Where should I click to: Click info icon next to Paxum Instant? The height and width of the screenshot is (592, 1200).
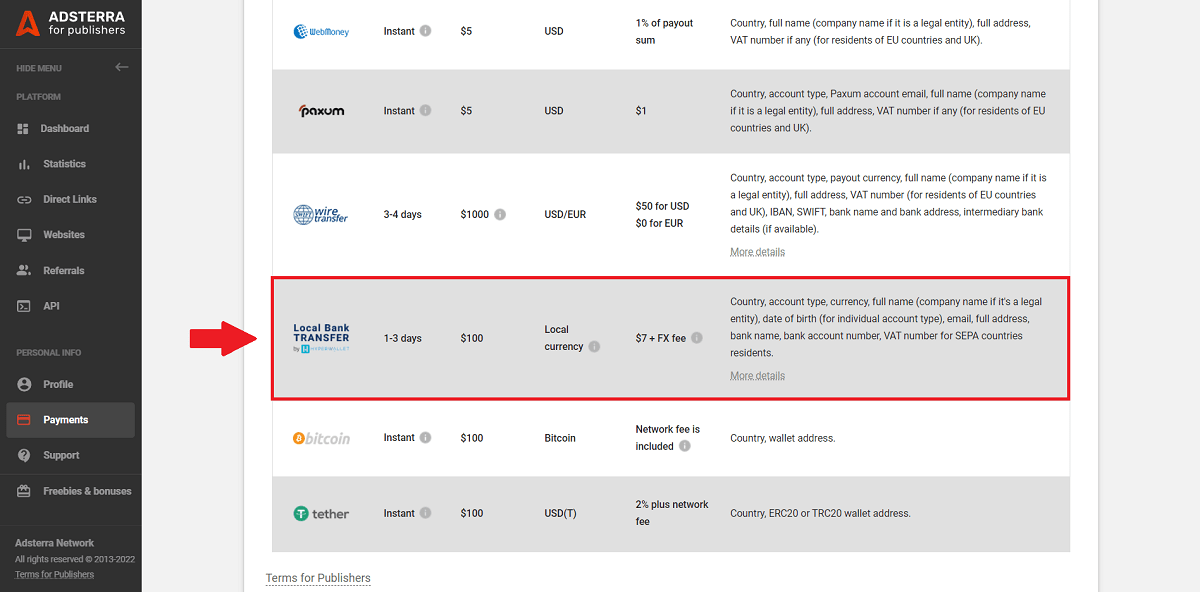tap(425, 110)
